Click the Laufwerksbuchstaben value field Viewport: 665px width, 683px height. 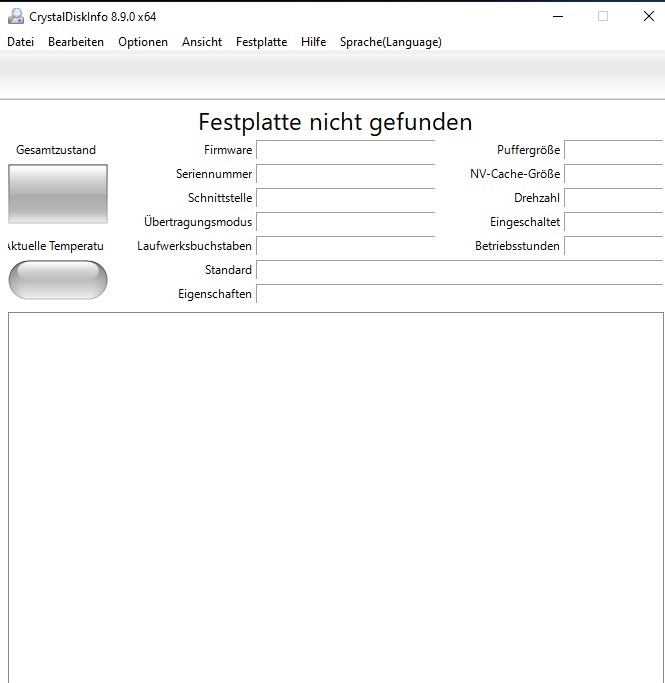[346, 246]
